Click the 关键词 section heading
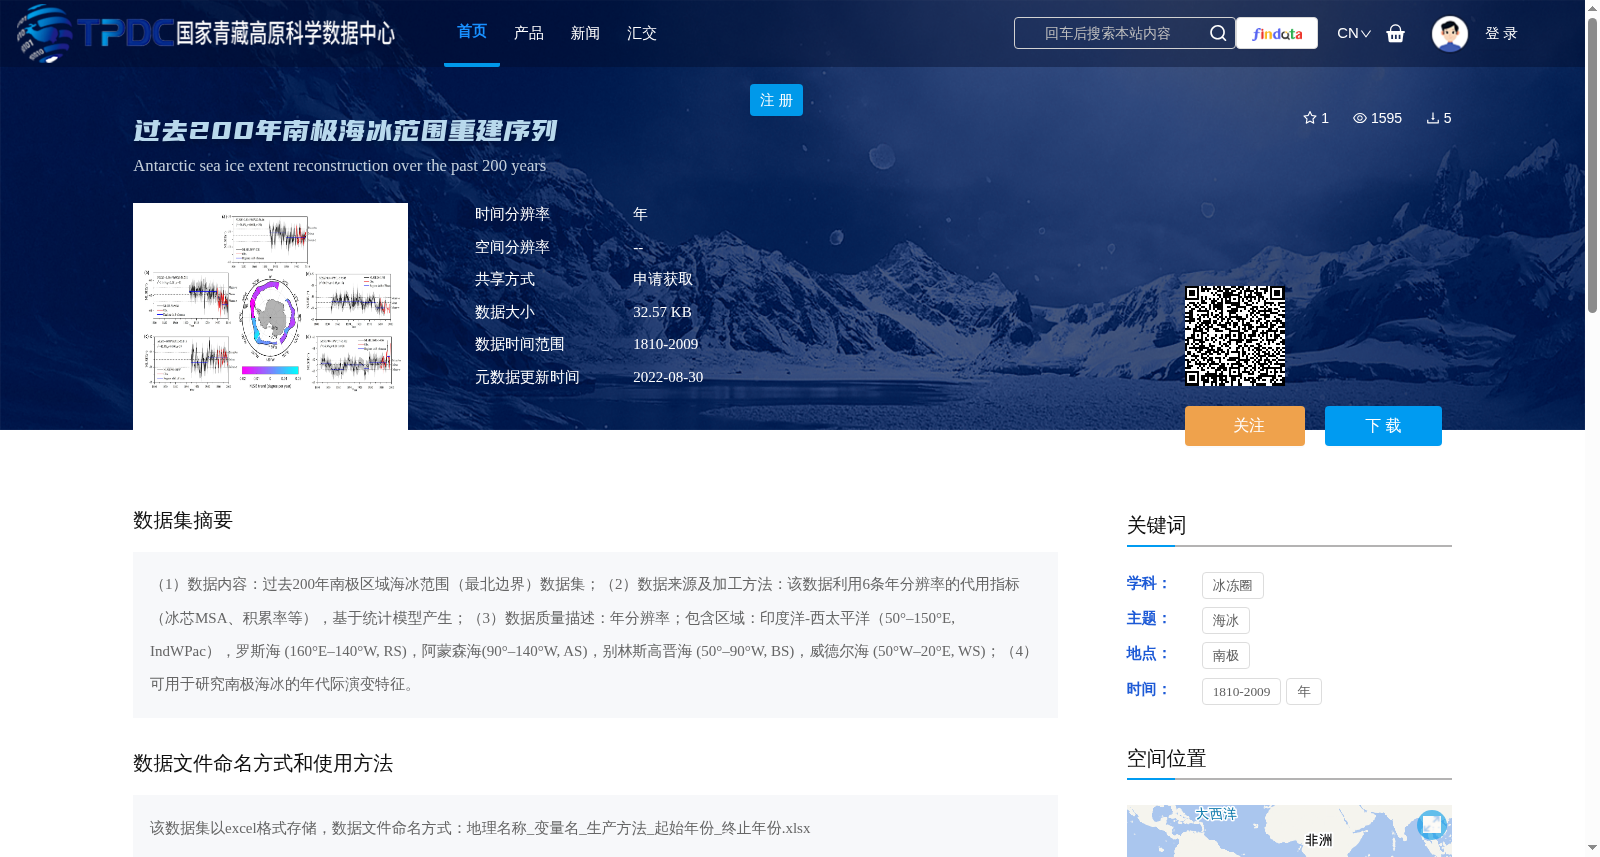The height and width of the screenshot is (857, 1600). tap(1156, 525)
